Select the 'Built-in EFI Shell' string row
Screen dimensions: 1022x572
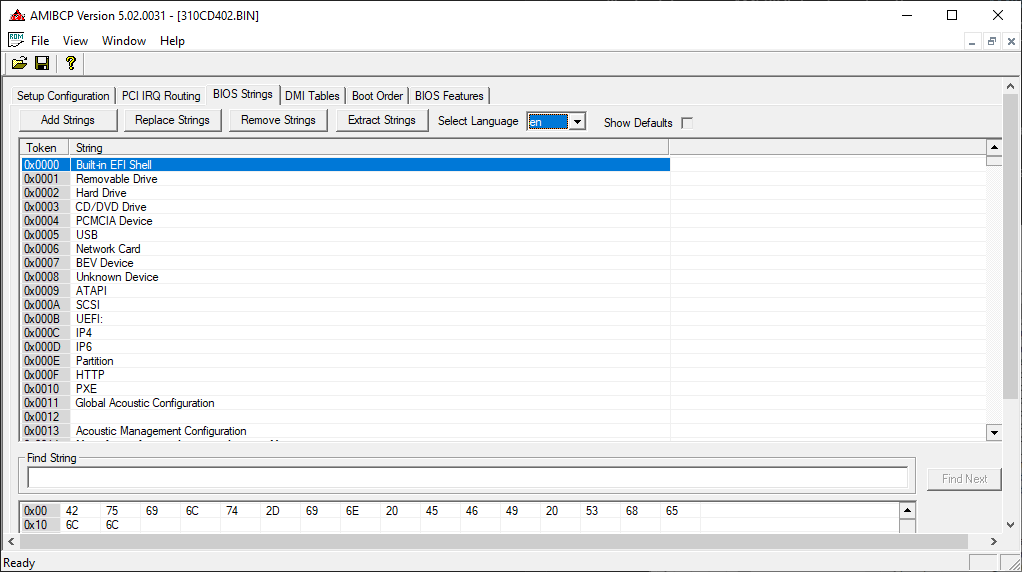(345, 165)
